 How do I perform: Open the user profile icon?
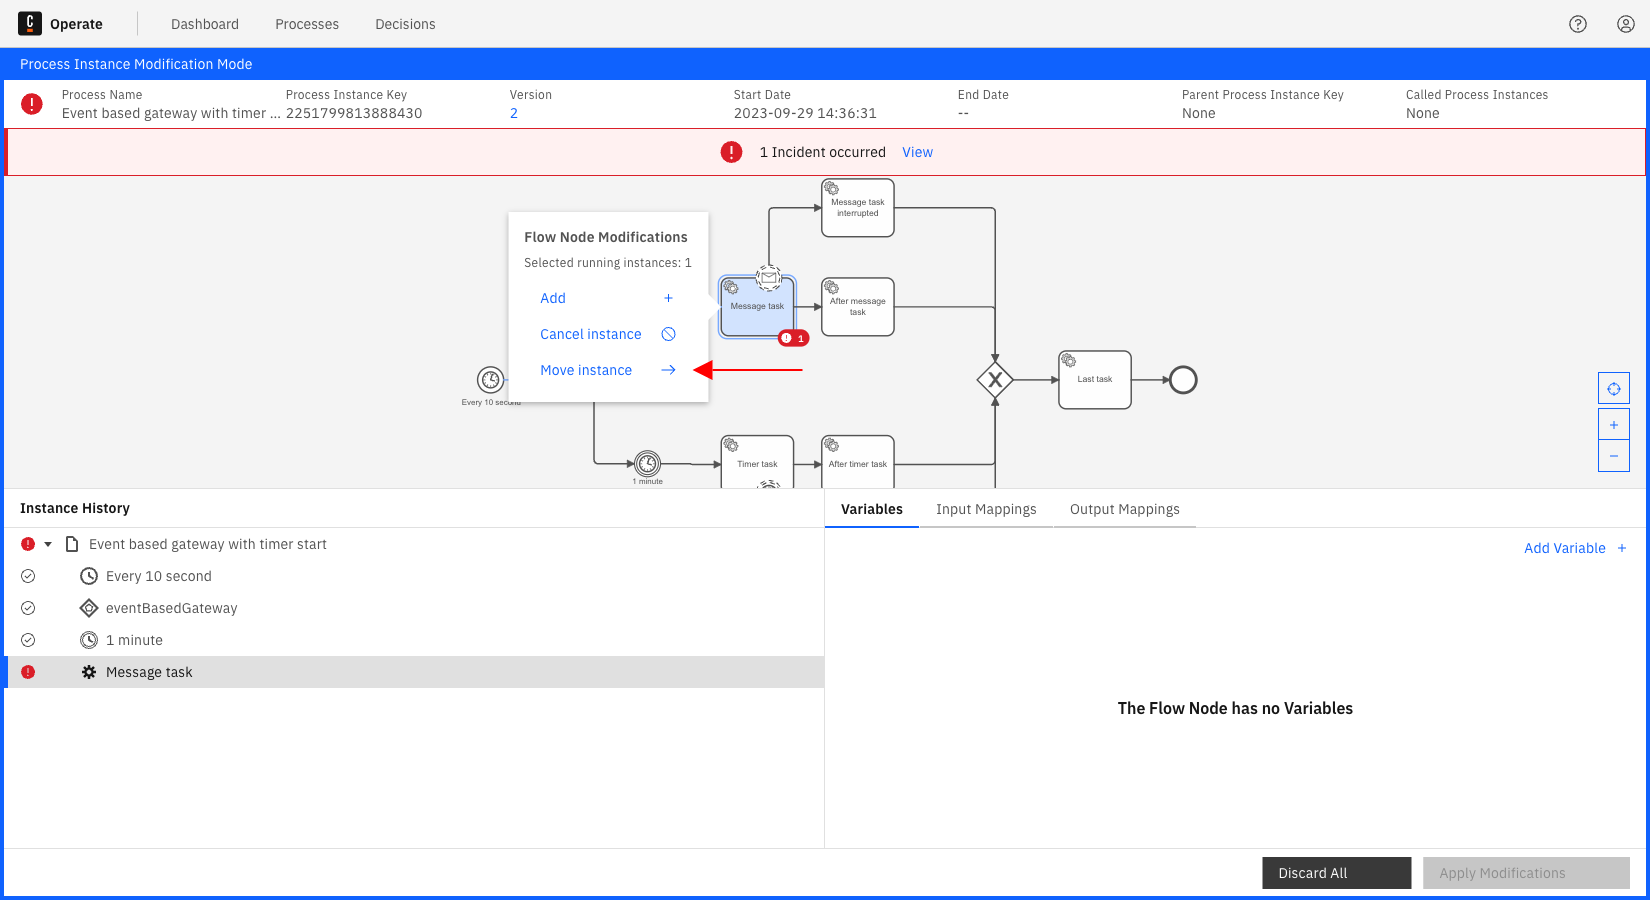(1626, 24)
